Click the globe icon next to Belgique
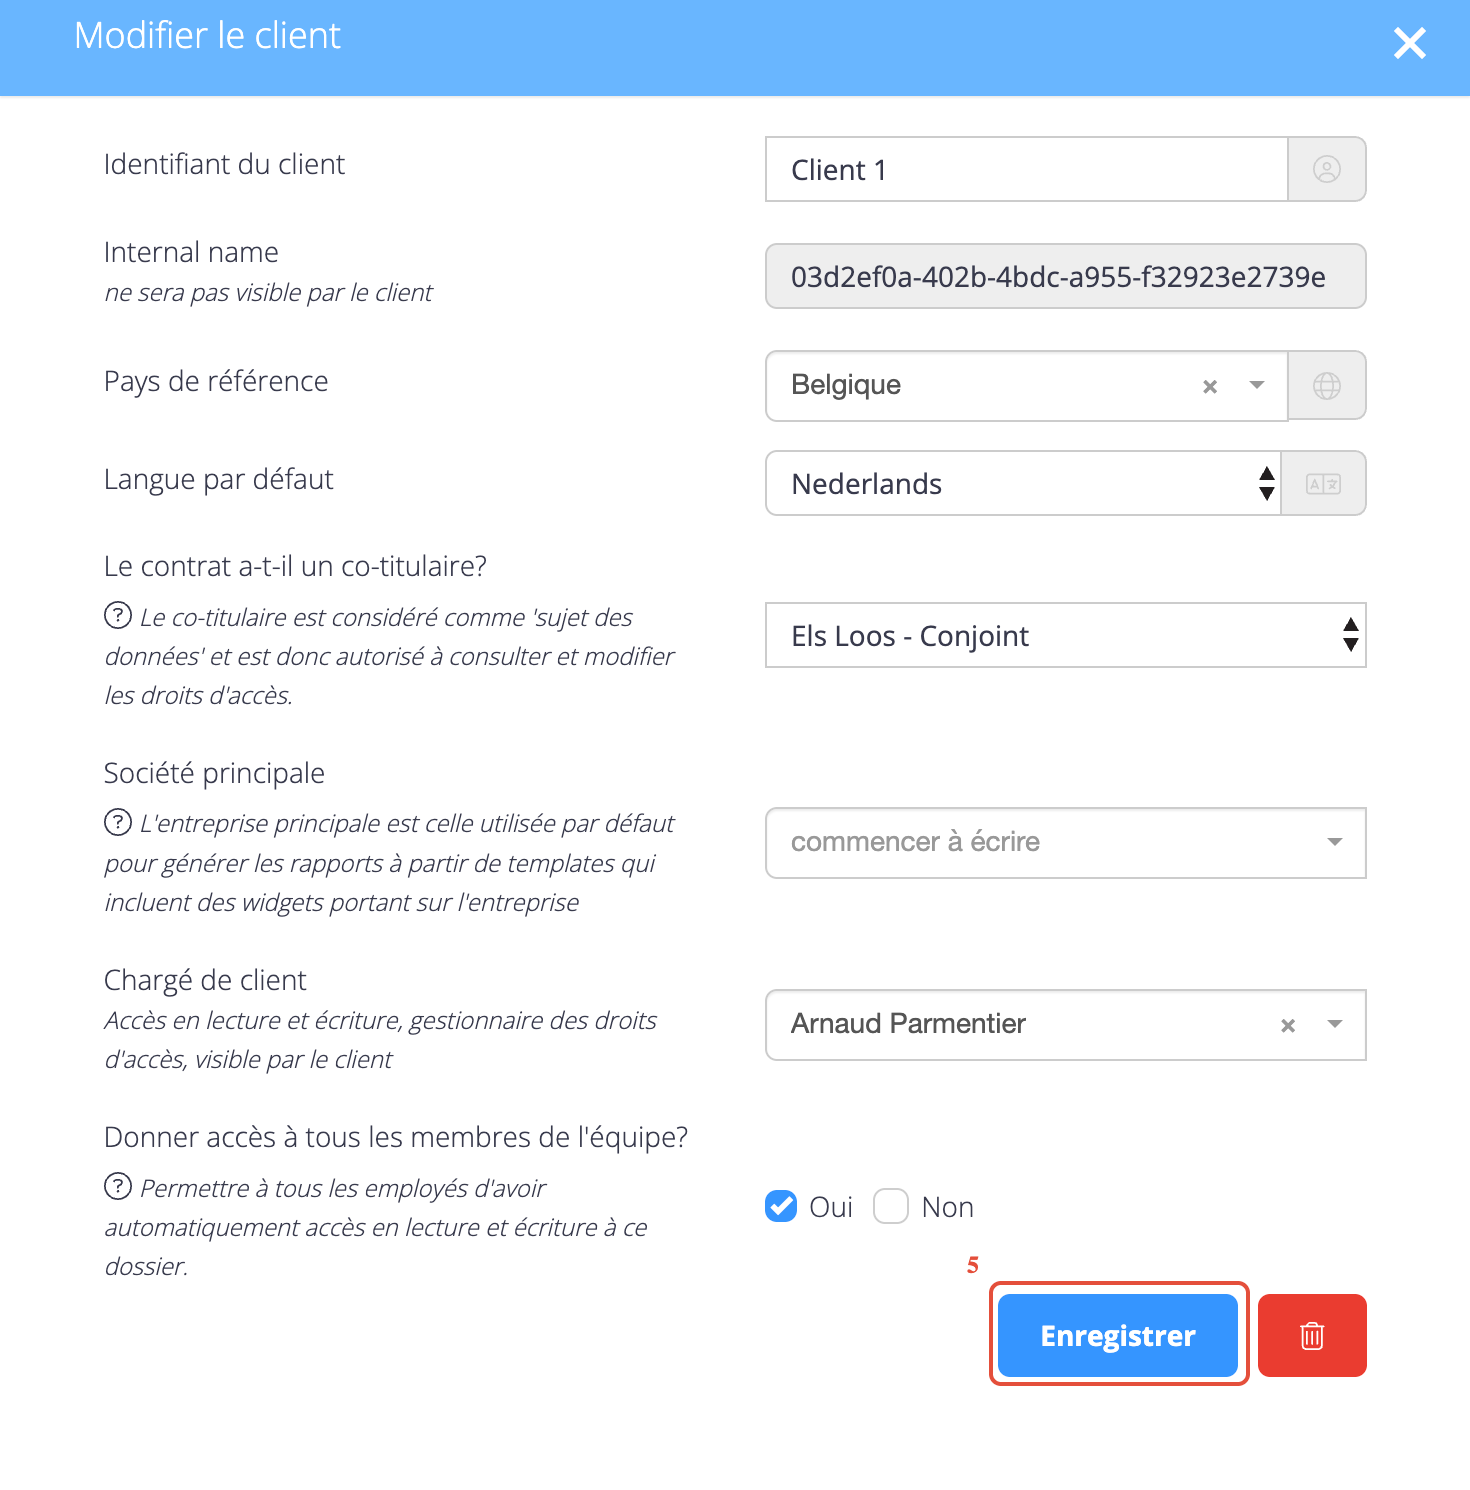Screen dimensions: 1470x1490 click(1326, 385)
